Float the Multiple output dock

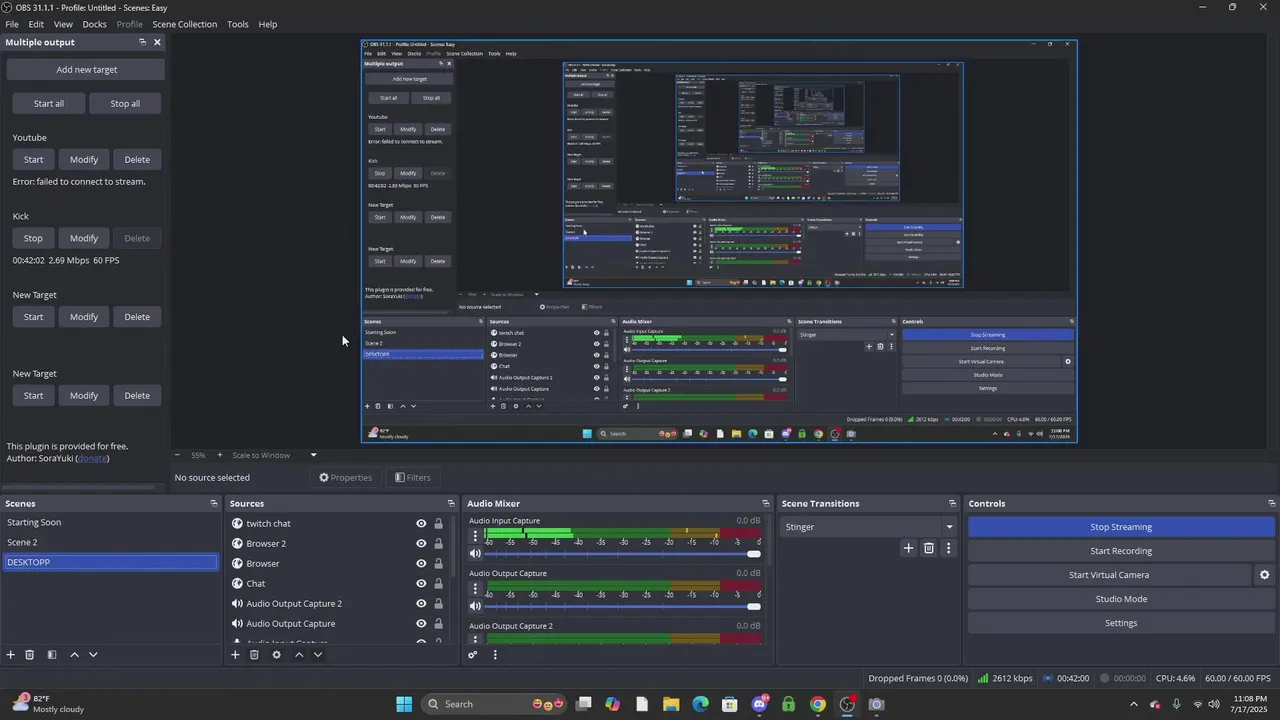click(x=142, y=42)
